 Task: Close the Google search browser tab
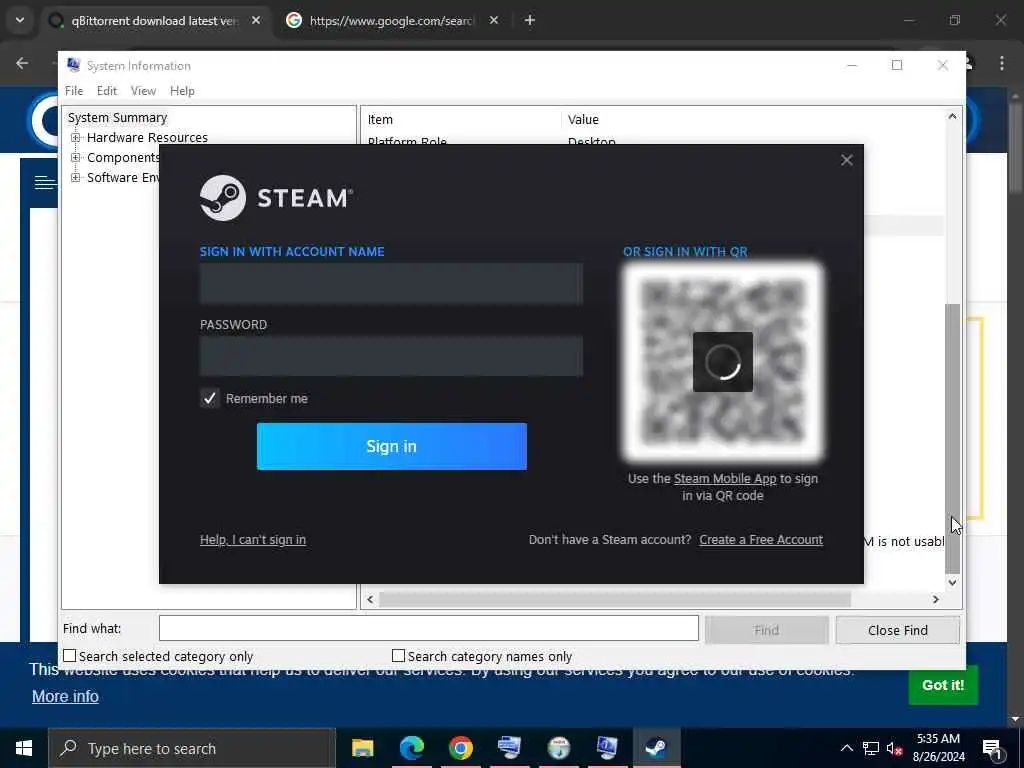(494, 20)
